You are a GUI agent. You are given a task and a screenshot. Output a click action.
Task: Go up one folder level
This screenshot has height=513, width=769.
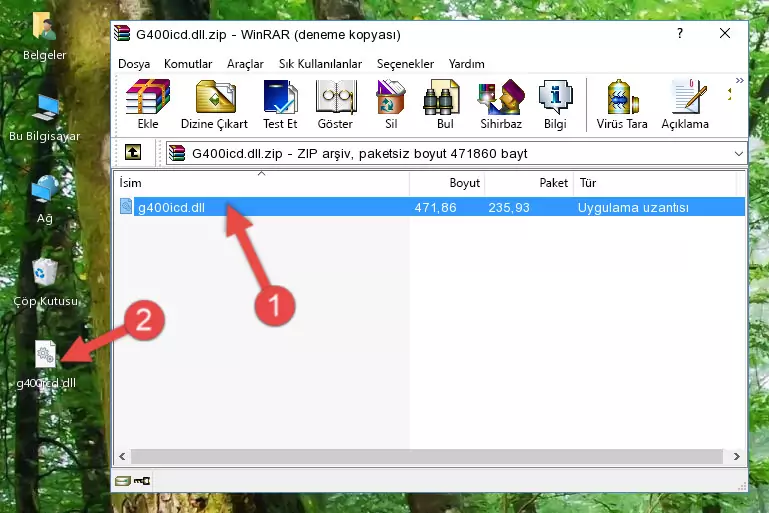(x=133, y=153)
